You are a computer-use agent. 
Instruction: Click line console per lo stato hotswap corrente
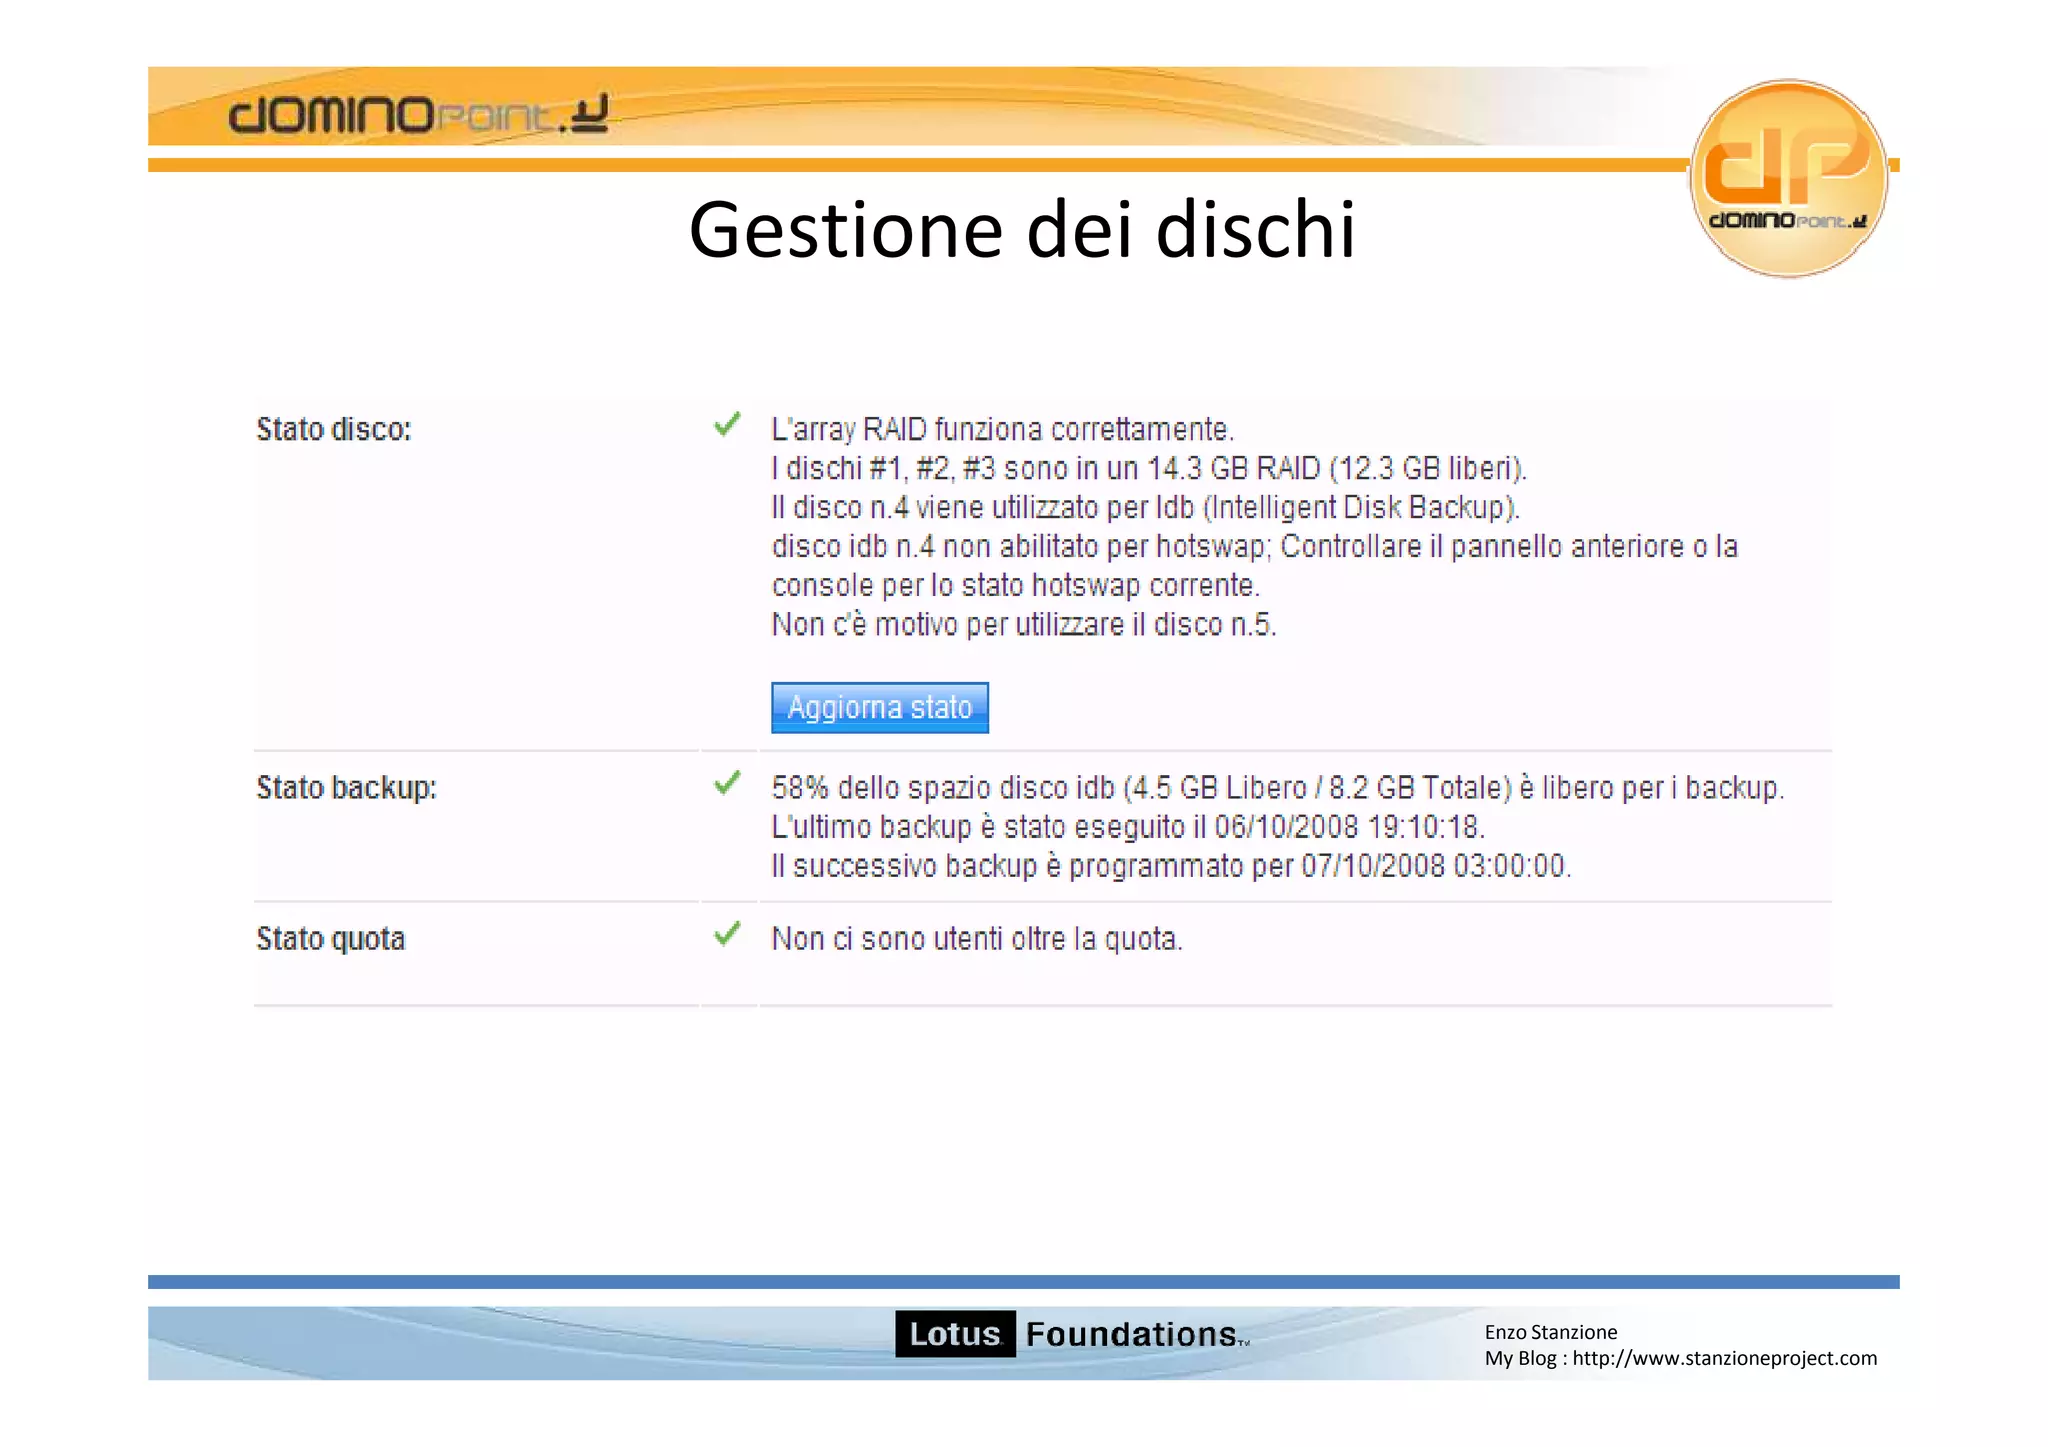(x=1016, y=586)
